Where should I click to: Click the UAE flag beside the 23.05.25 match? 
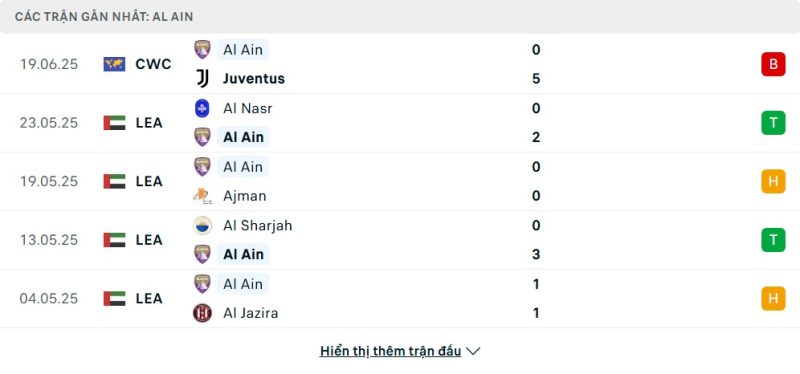pos(114,123)
